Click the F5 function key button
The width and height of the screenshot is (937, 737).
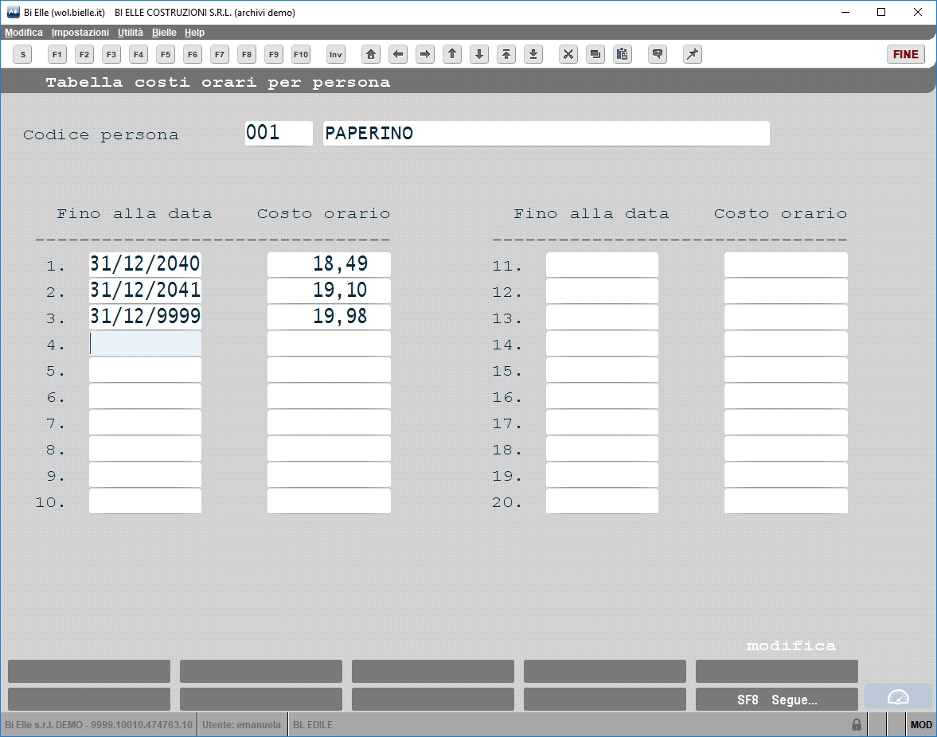tap(166, 54)
